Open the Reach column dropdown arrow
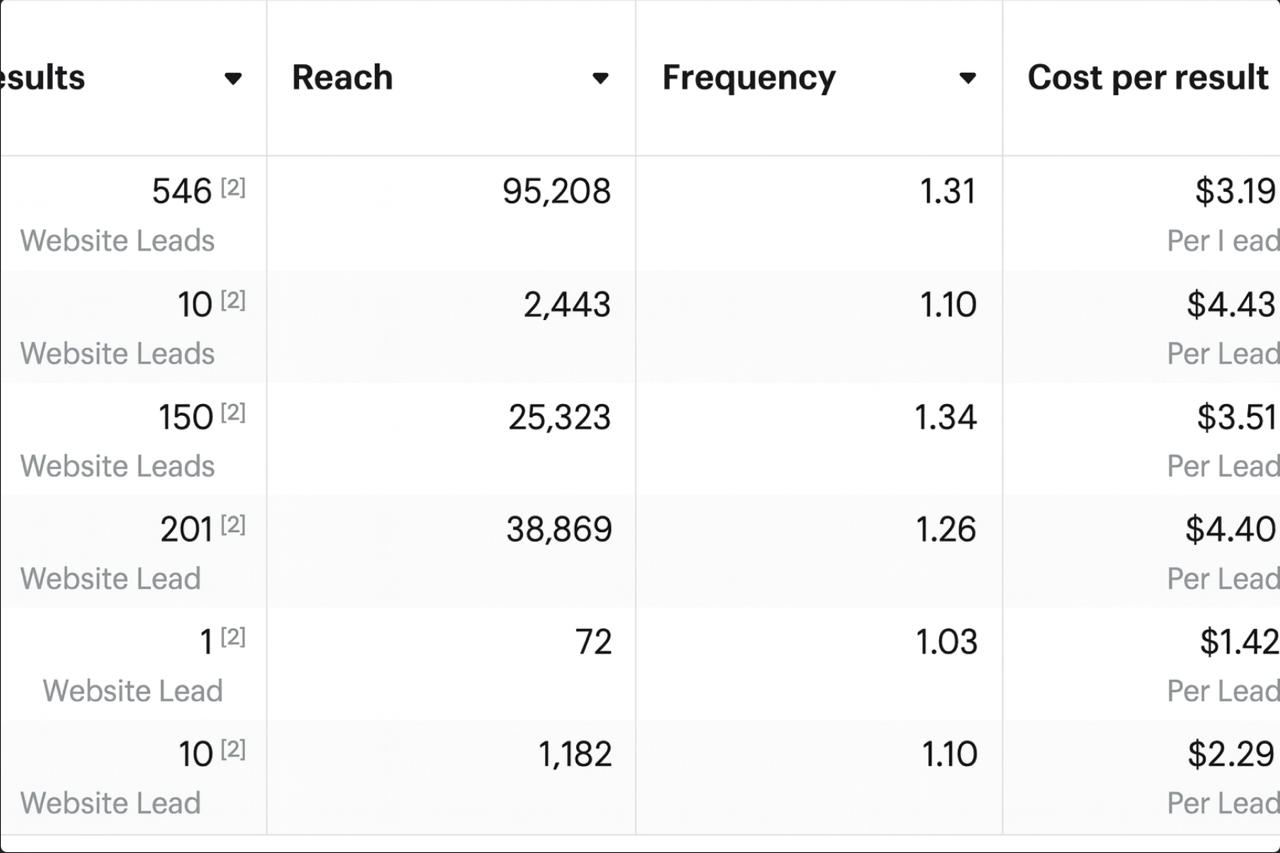The image size is (1280, 853). tap(600, 78)
